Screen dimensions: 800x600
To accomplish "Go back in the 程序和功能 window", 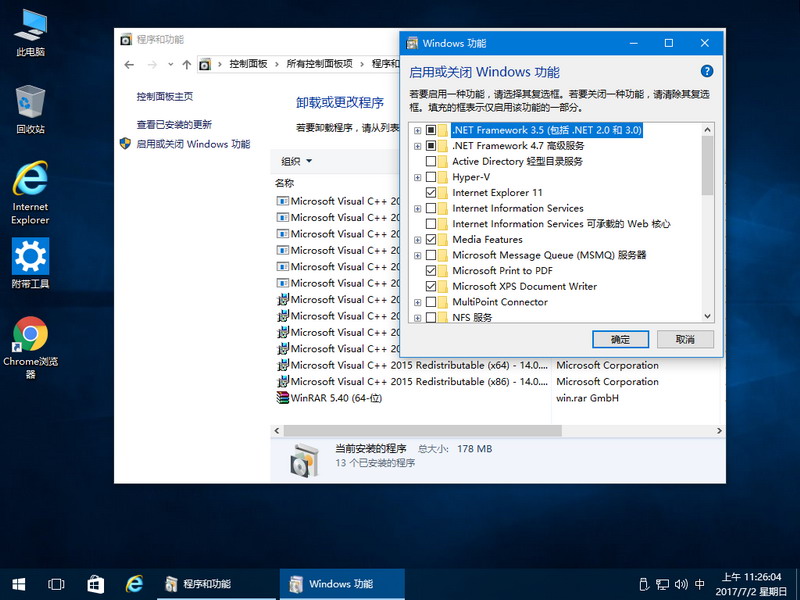I will click(129, 64).
